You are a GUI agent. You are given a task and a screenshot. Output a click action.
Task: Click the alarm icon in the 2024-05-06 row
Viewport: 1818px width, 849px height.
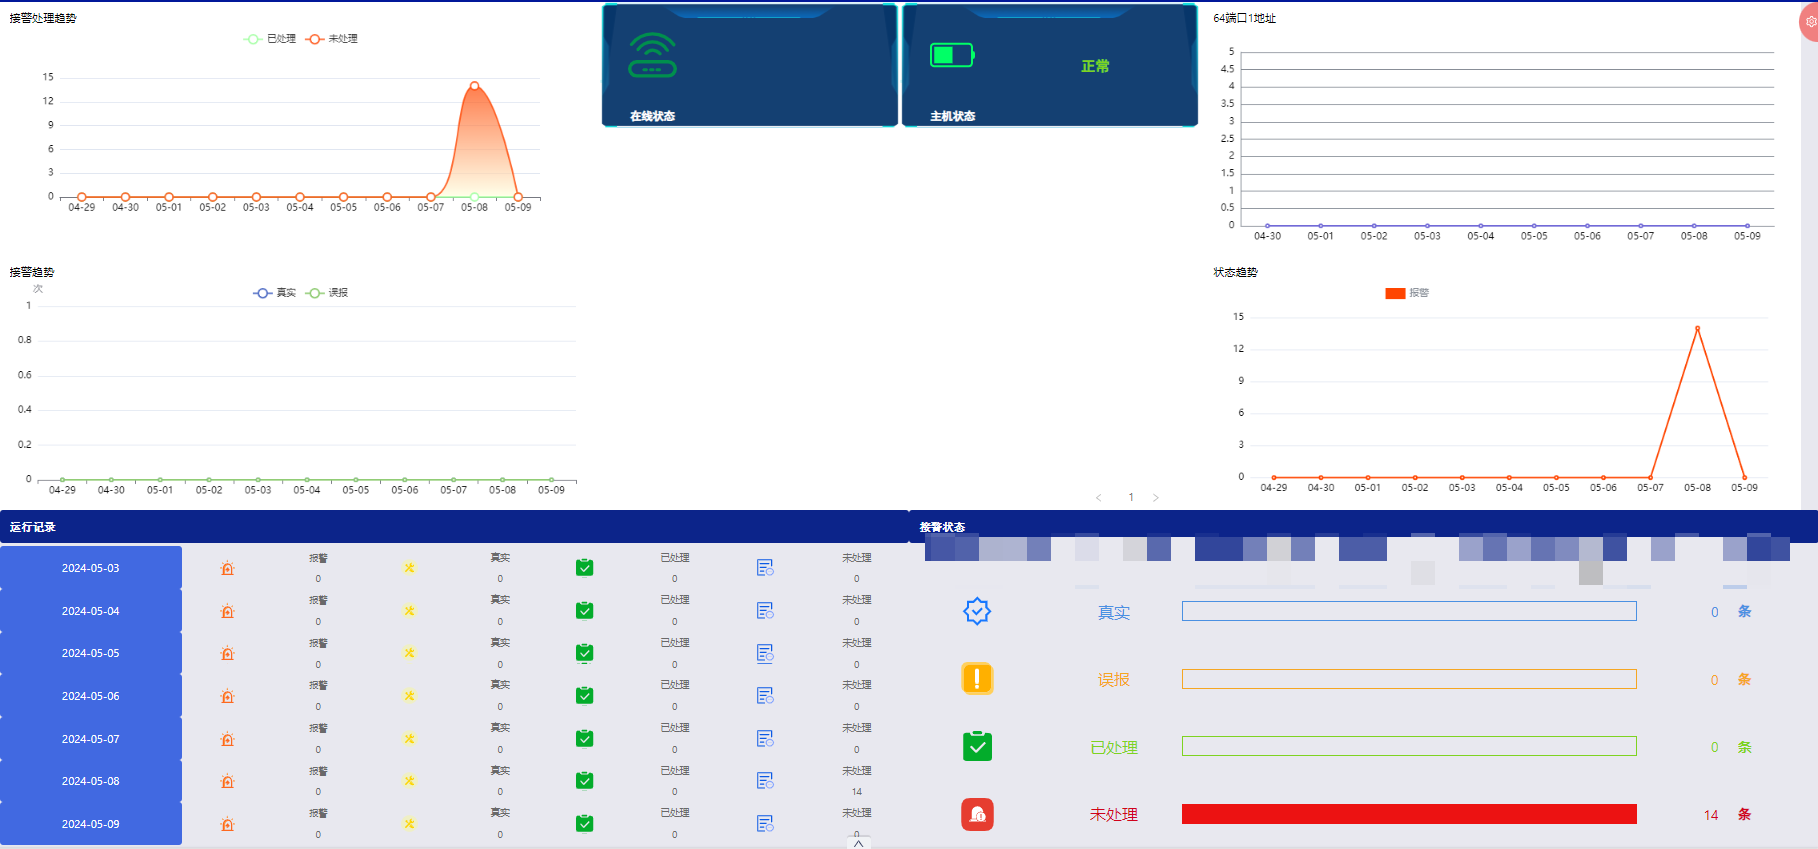pos(227,696)
